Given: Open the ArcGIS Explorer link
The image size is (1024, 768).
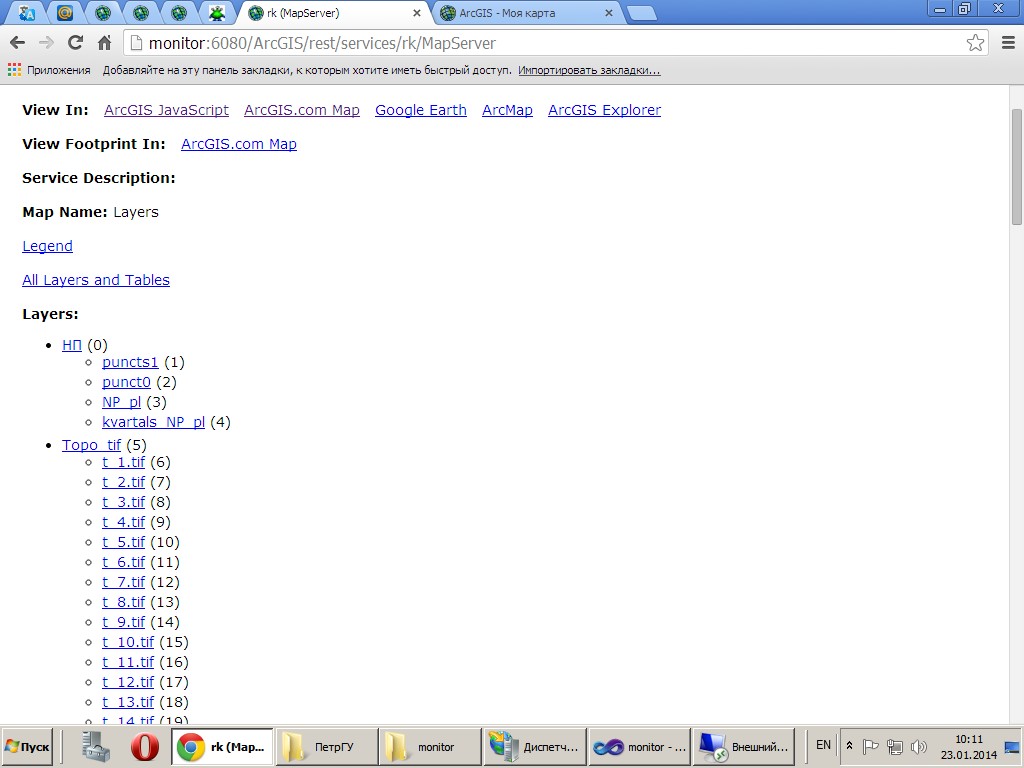Looking at the screenshot, I should (604, 110).
